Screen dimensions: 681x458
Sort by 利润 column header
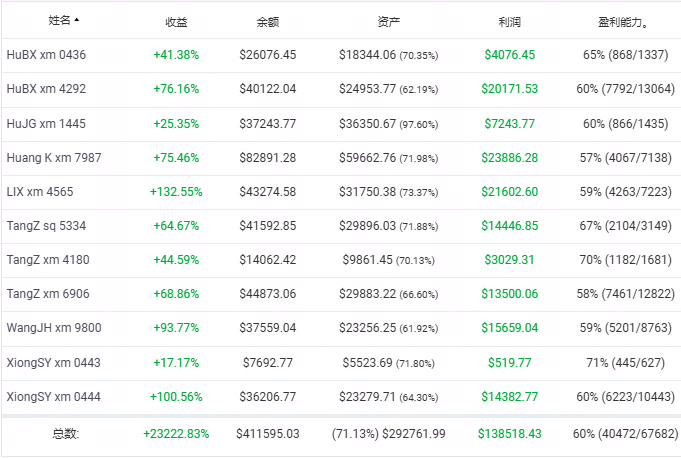click(509, 22)
